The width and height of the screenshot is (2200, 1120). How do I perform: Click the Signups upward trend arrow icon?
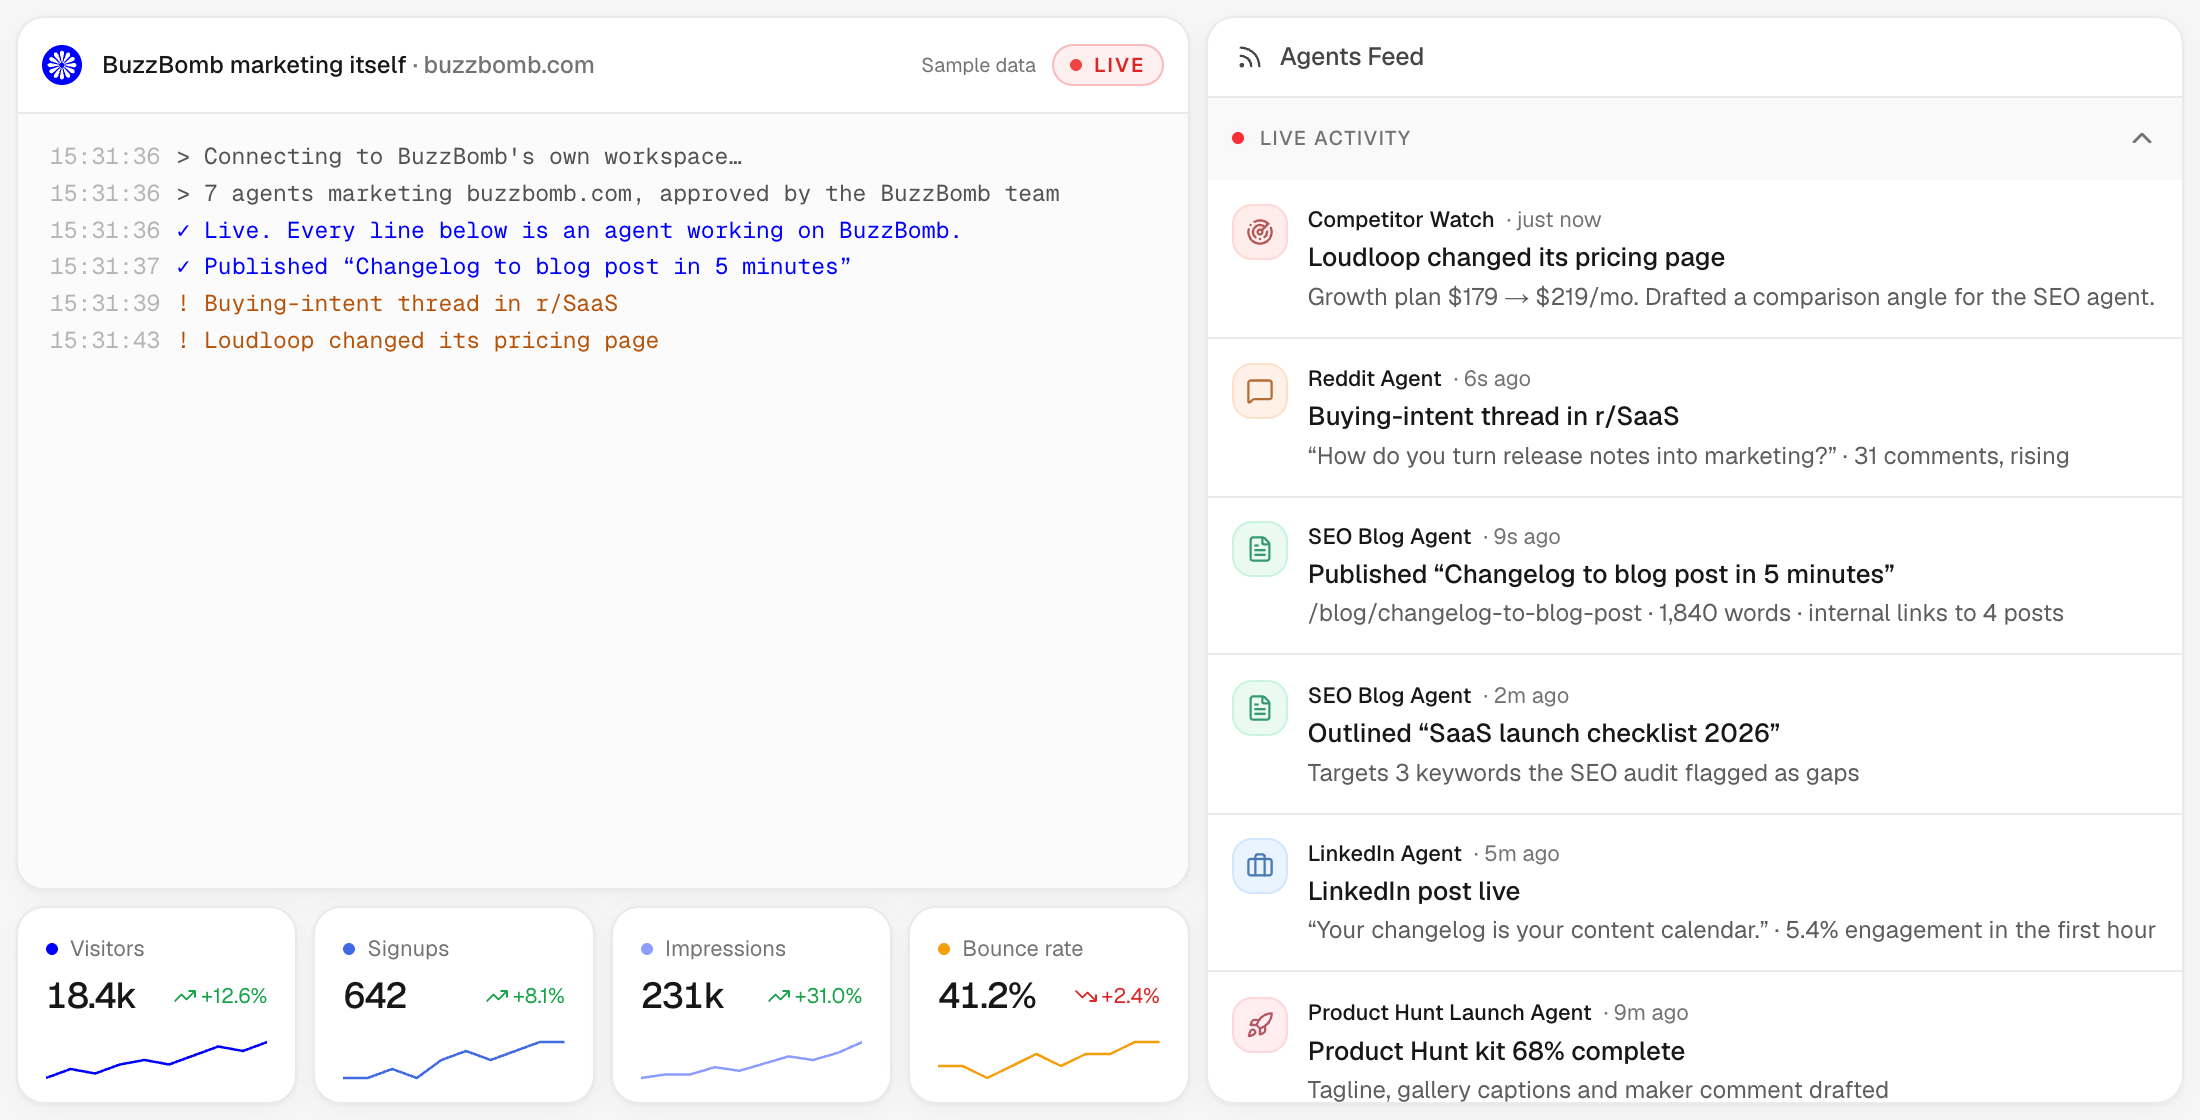pyautogui.click(x=497, y=996)
